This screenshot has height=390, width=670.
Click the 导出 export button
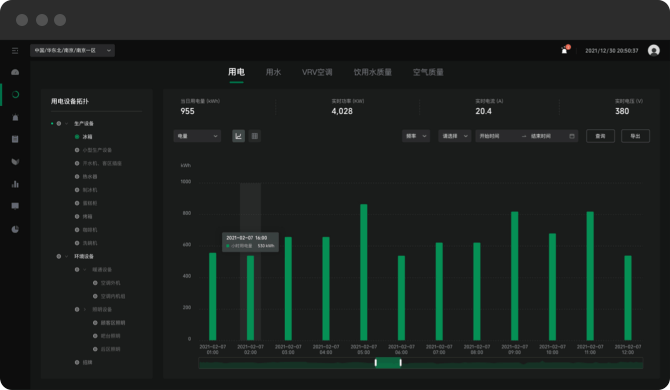(635, 136)
